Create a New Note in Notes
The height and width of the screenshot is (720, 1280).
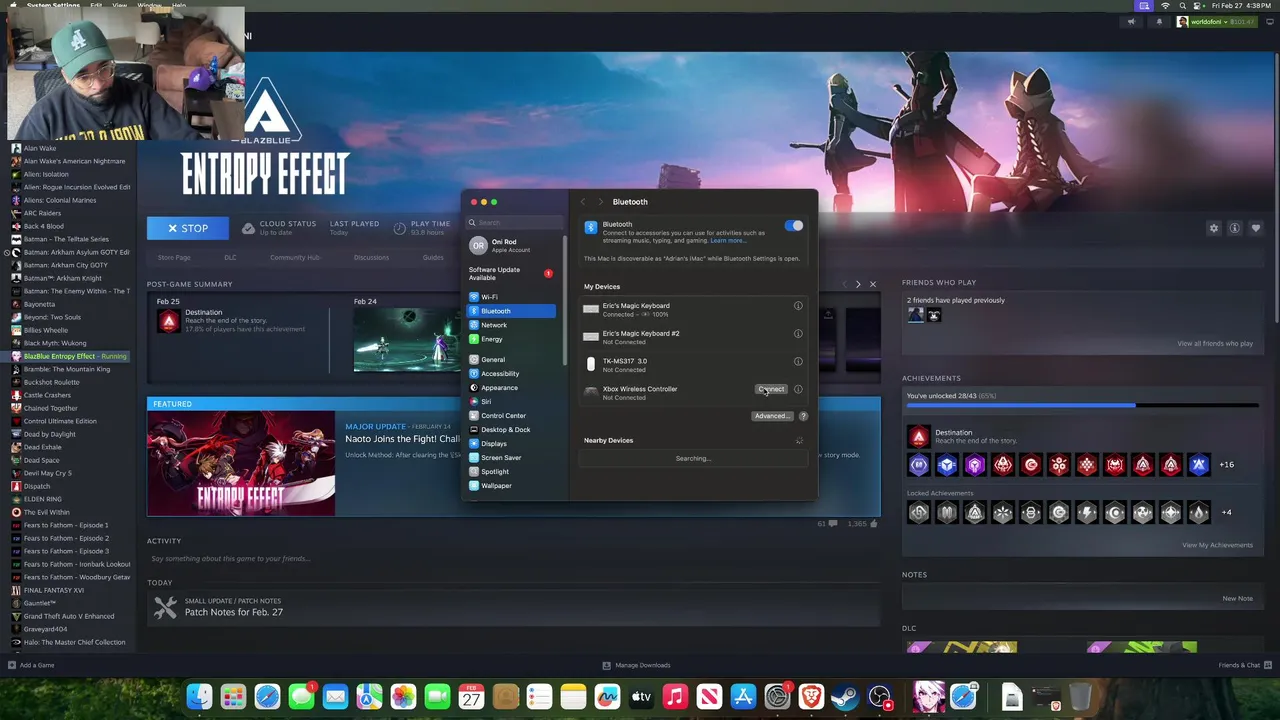coord(1237,598)
